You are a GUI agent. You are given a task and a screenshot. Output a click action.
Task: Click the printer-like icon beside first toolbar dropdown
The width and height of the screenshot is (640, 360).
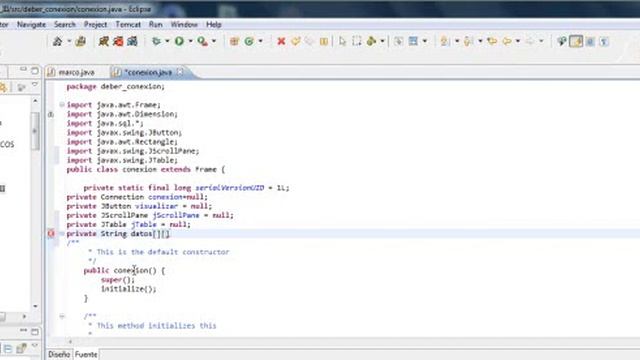(x=81, y=41)
